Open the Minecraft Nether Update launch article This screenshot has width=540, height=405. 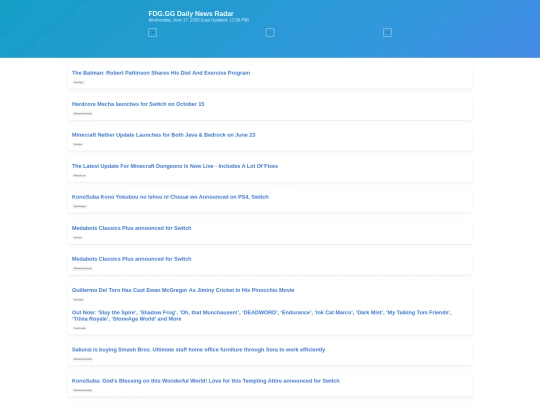[163, 135]
